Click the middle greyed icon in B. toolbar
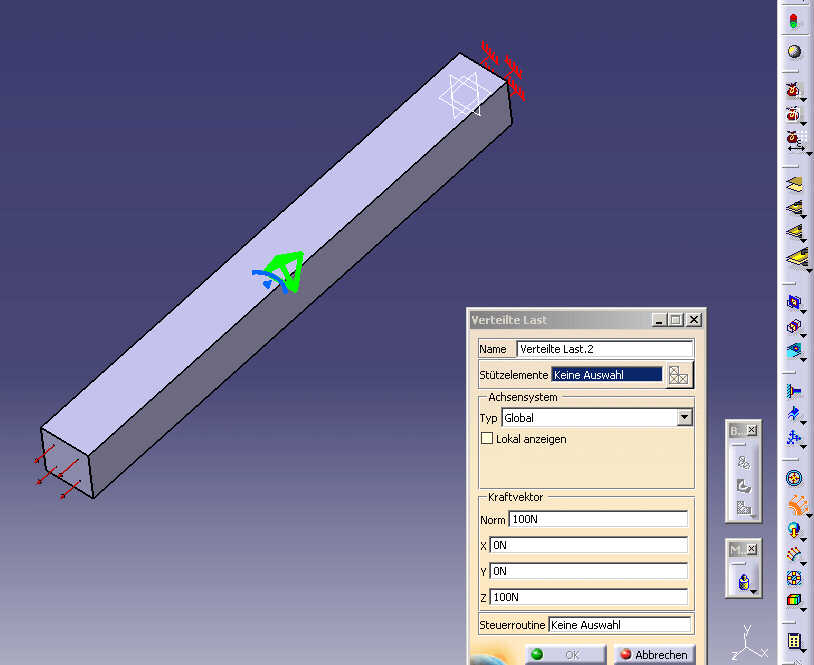This screenshot has height=665, width=814. click(744, 486)
